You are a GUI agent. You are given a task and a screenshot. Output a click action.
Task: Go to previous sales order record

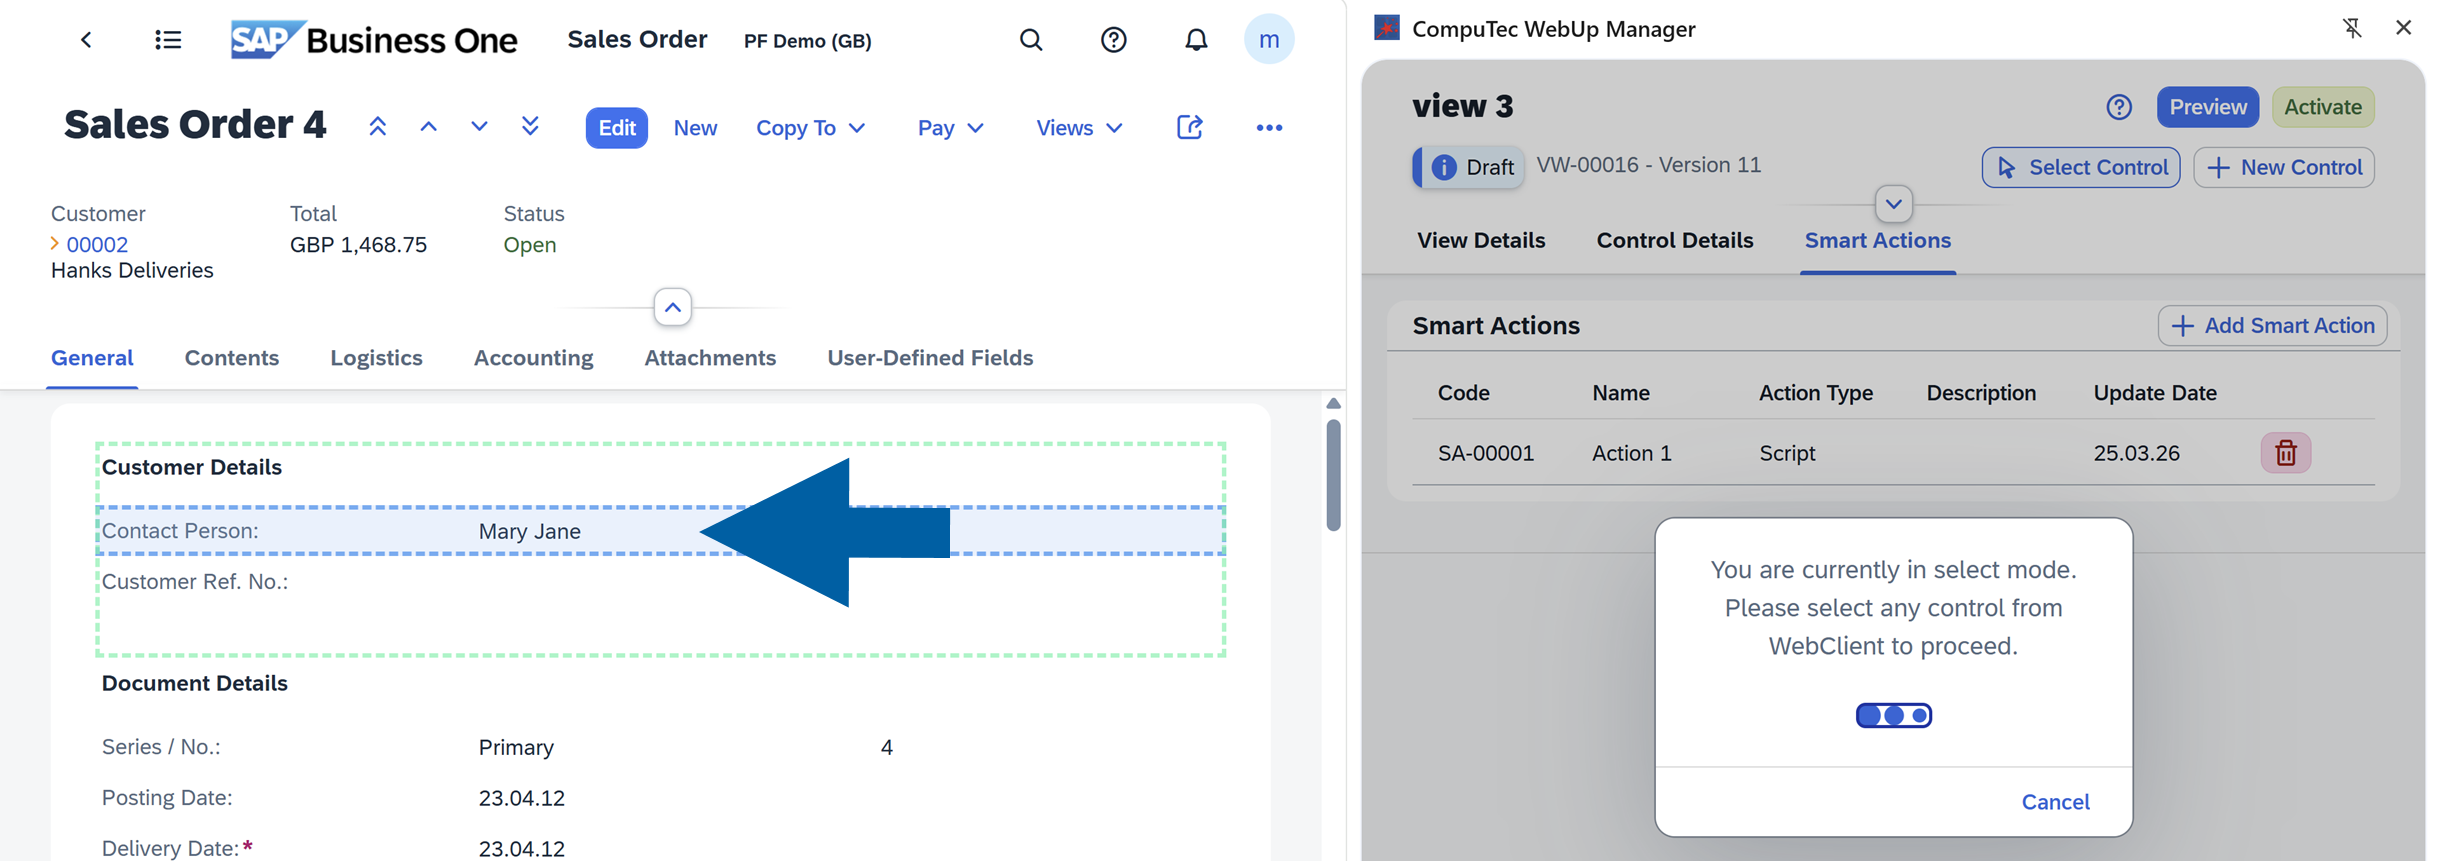click(x=428, y=127)
